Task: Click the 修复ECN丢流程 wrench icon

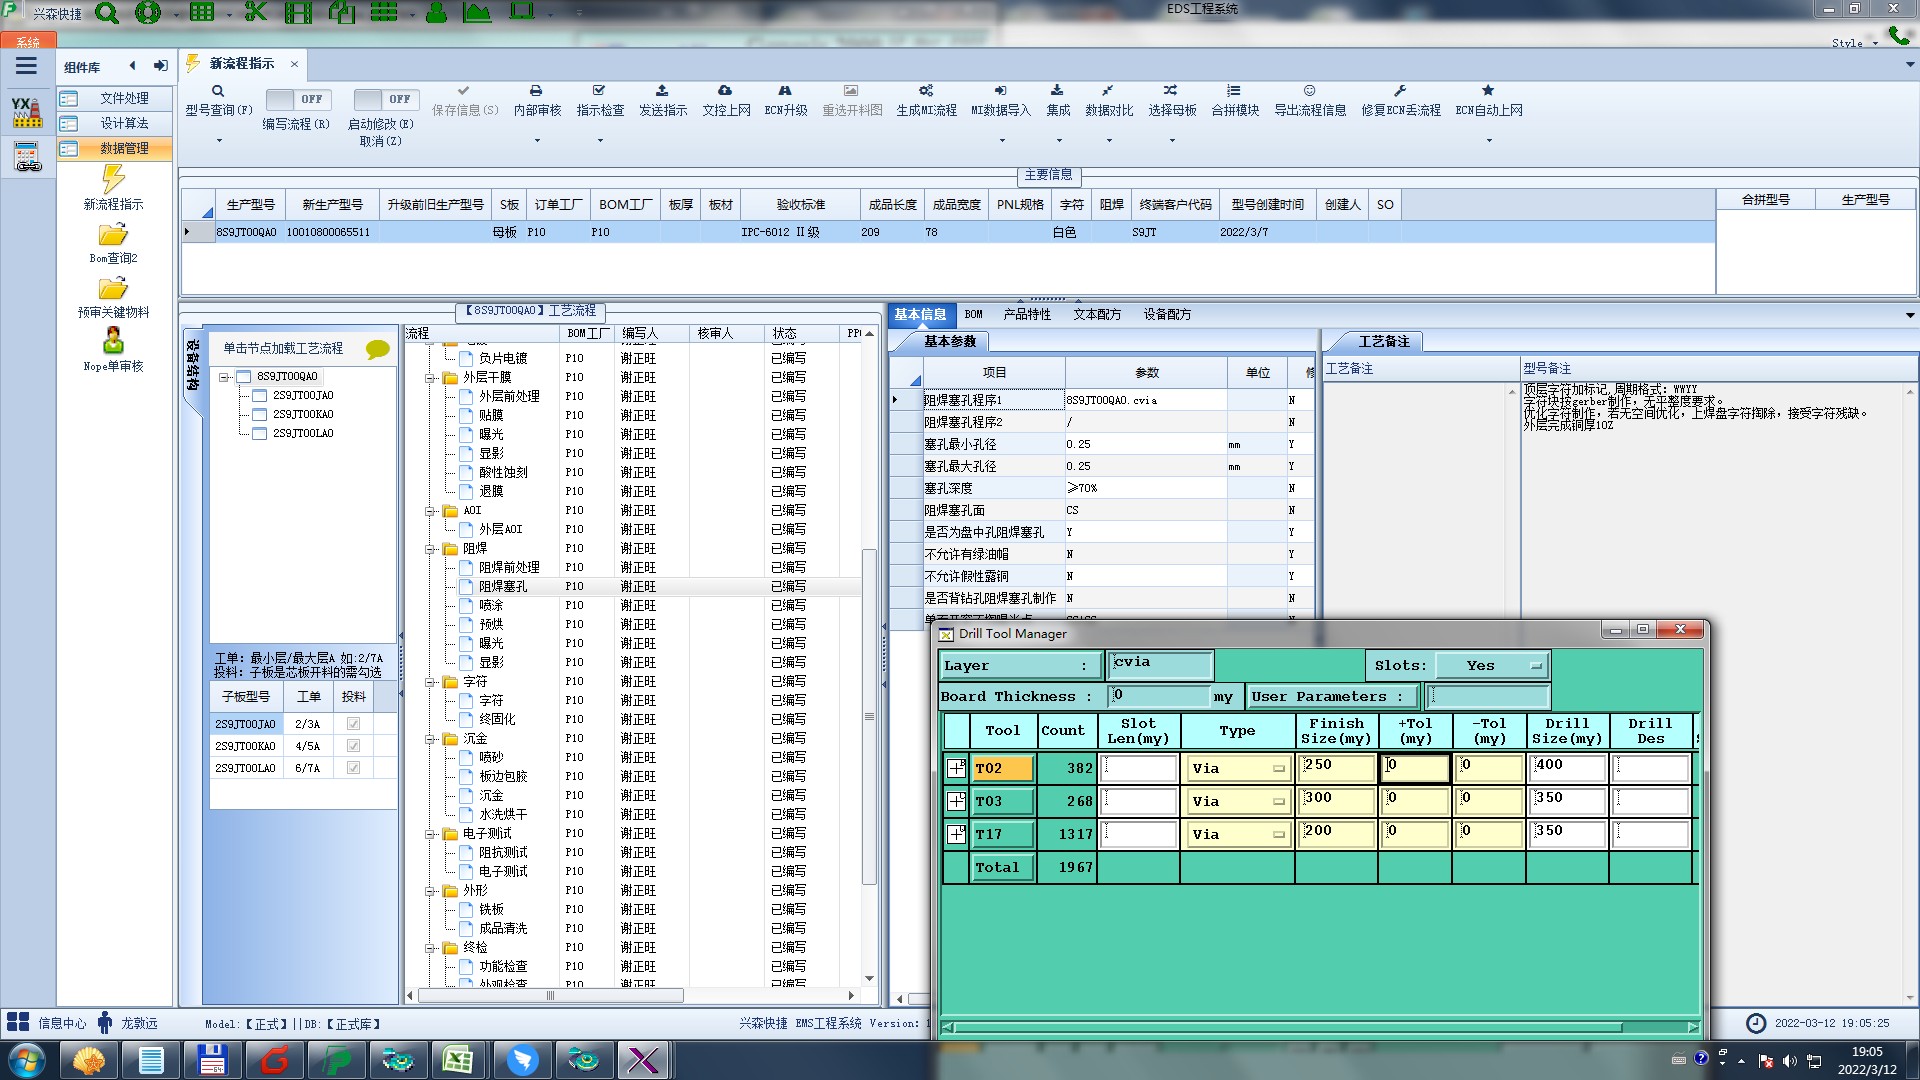Action: pos(1400,91)
